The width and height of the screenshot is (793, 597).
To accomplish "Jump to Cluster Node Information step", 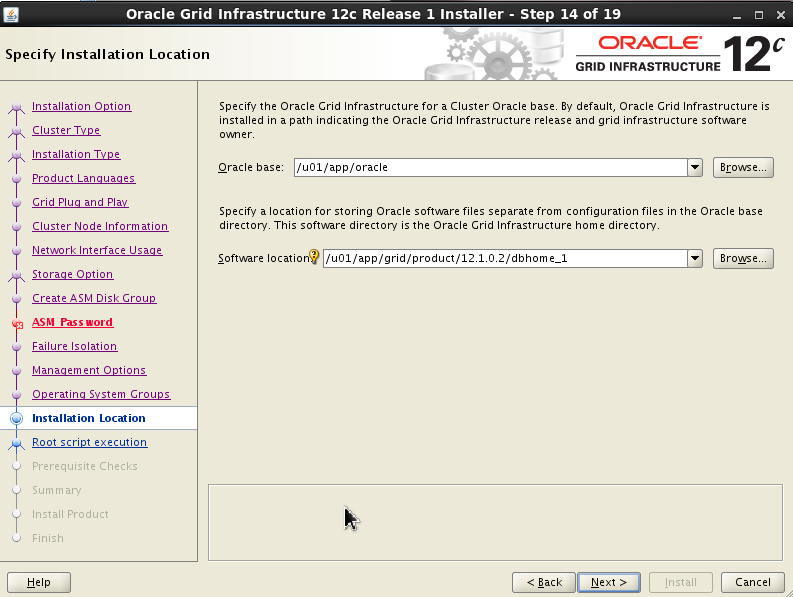I will [100, 226].
